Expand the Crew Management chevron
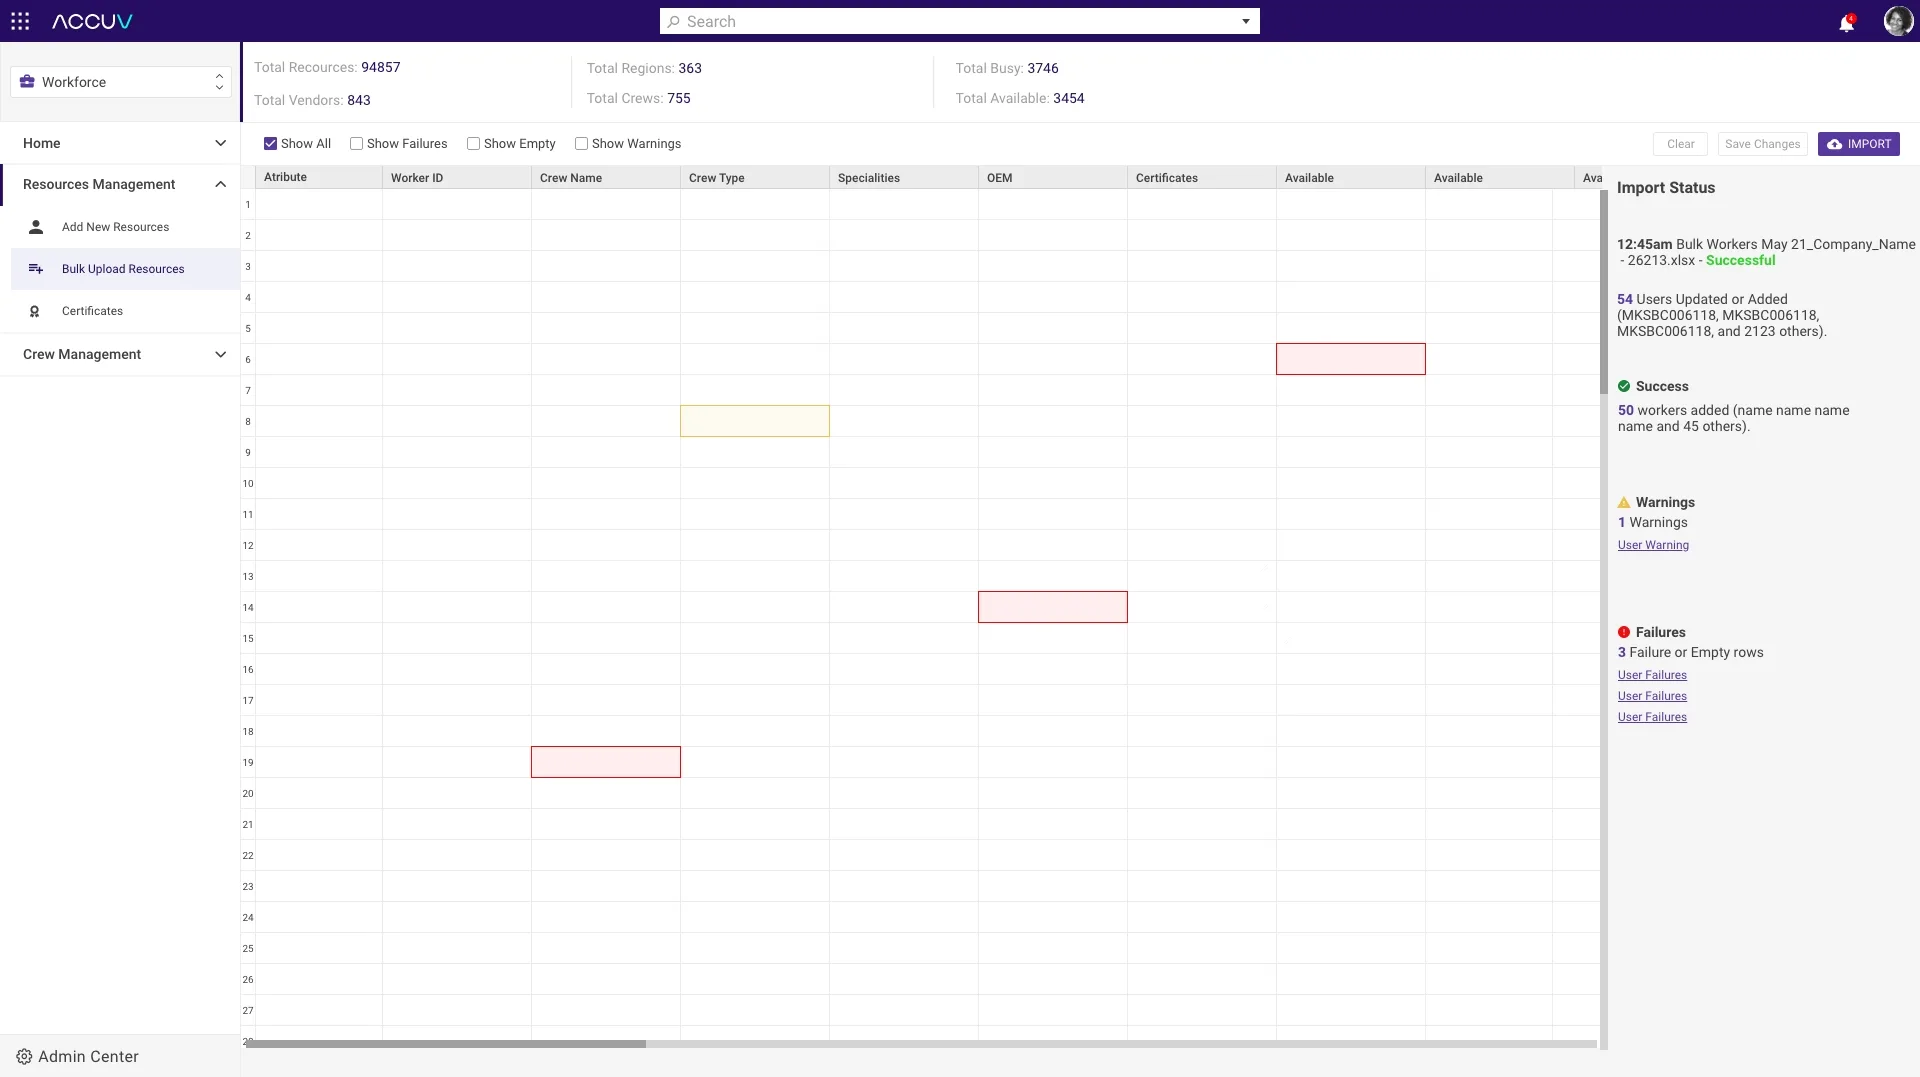1920x1077 pixels. [x=220, y=354]
